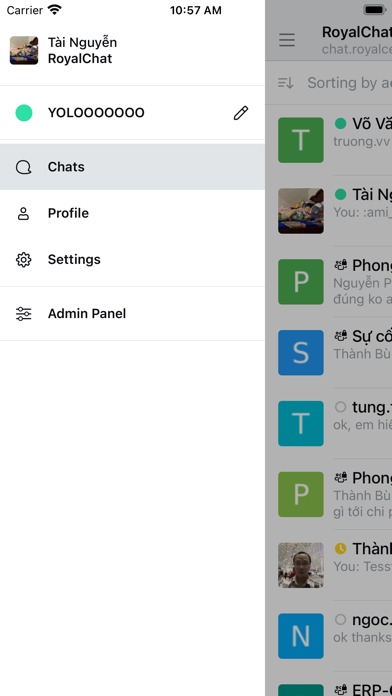
Task: Click the ERP channel row title
Action: (372, 689)
